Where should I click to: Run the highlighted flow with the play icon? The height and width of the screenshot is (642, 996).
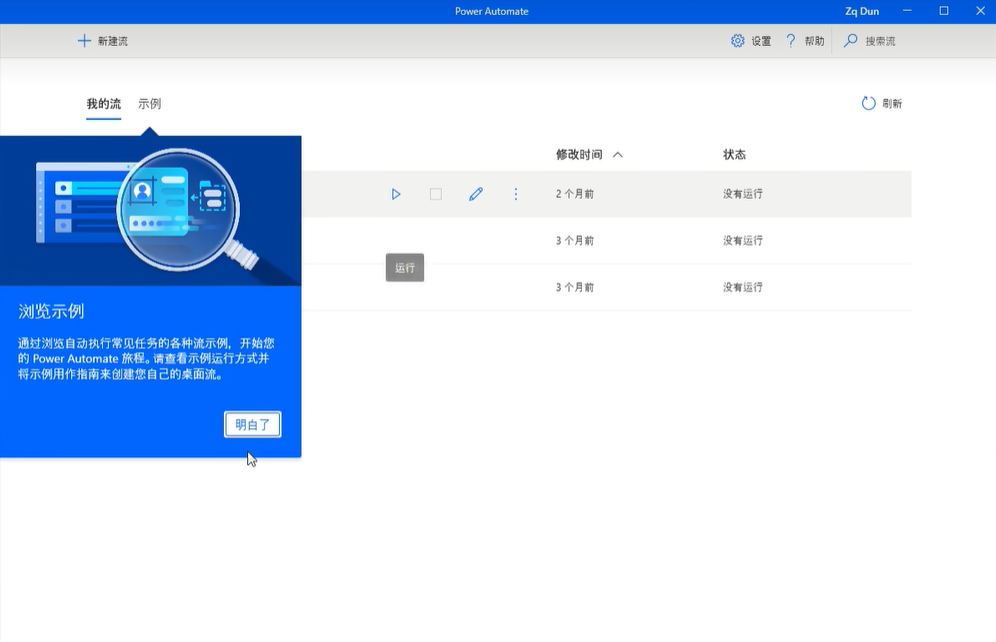tap(396, 194)
